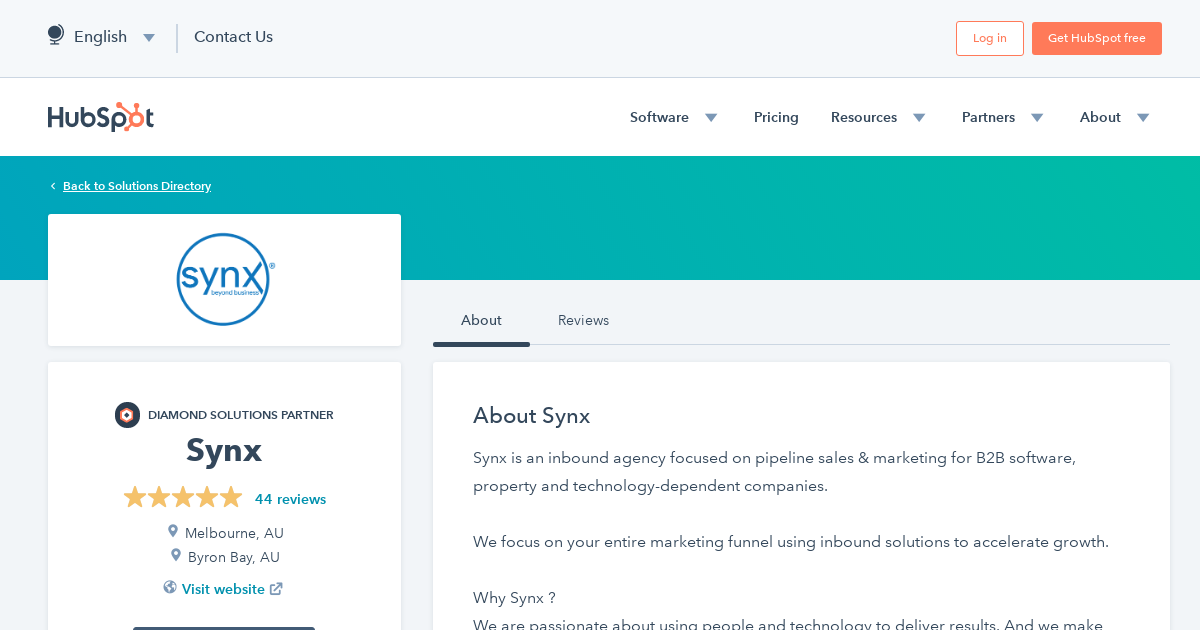The height and width of the screenshot is (630, 1200).
Task: Select the About tab
Action: click(x=481, y=320)
